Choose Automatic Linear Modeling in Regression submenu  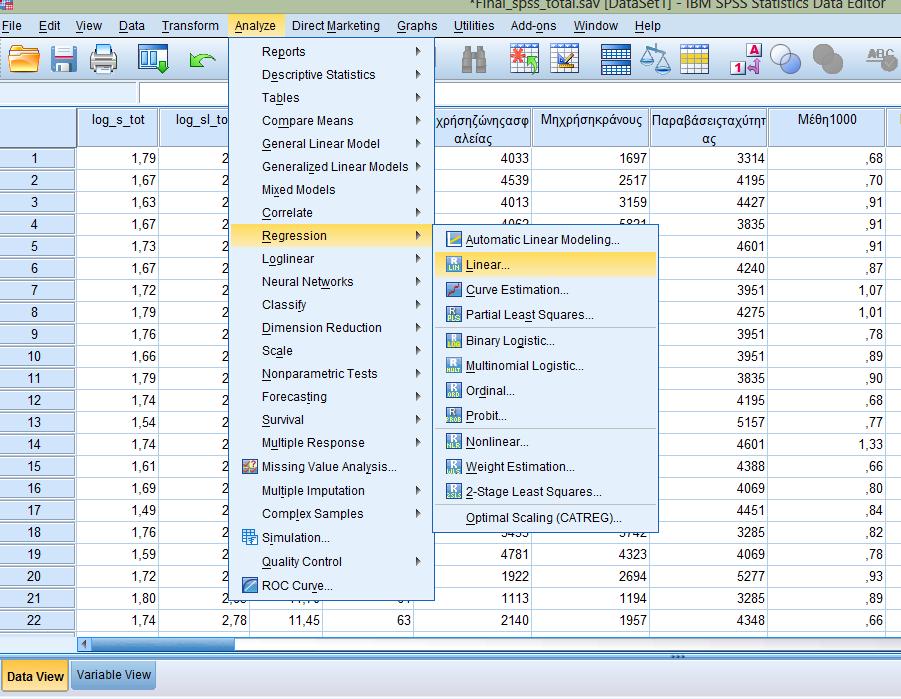pos(545,240)
